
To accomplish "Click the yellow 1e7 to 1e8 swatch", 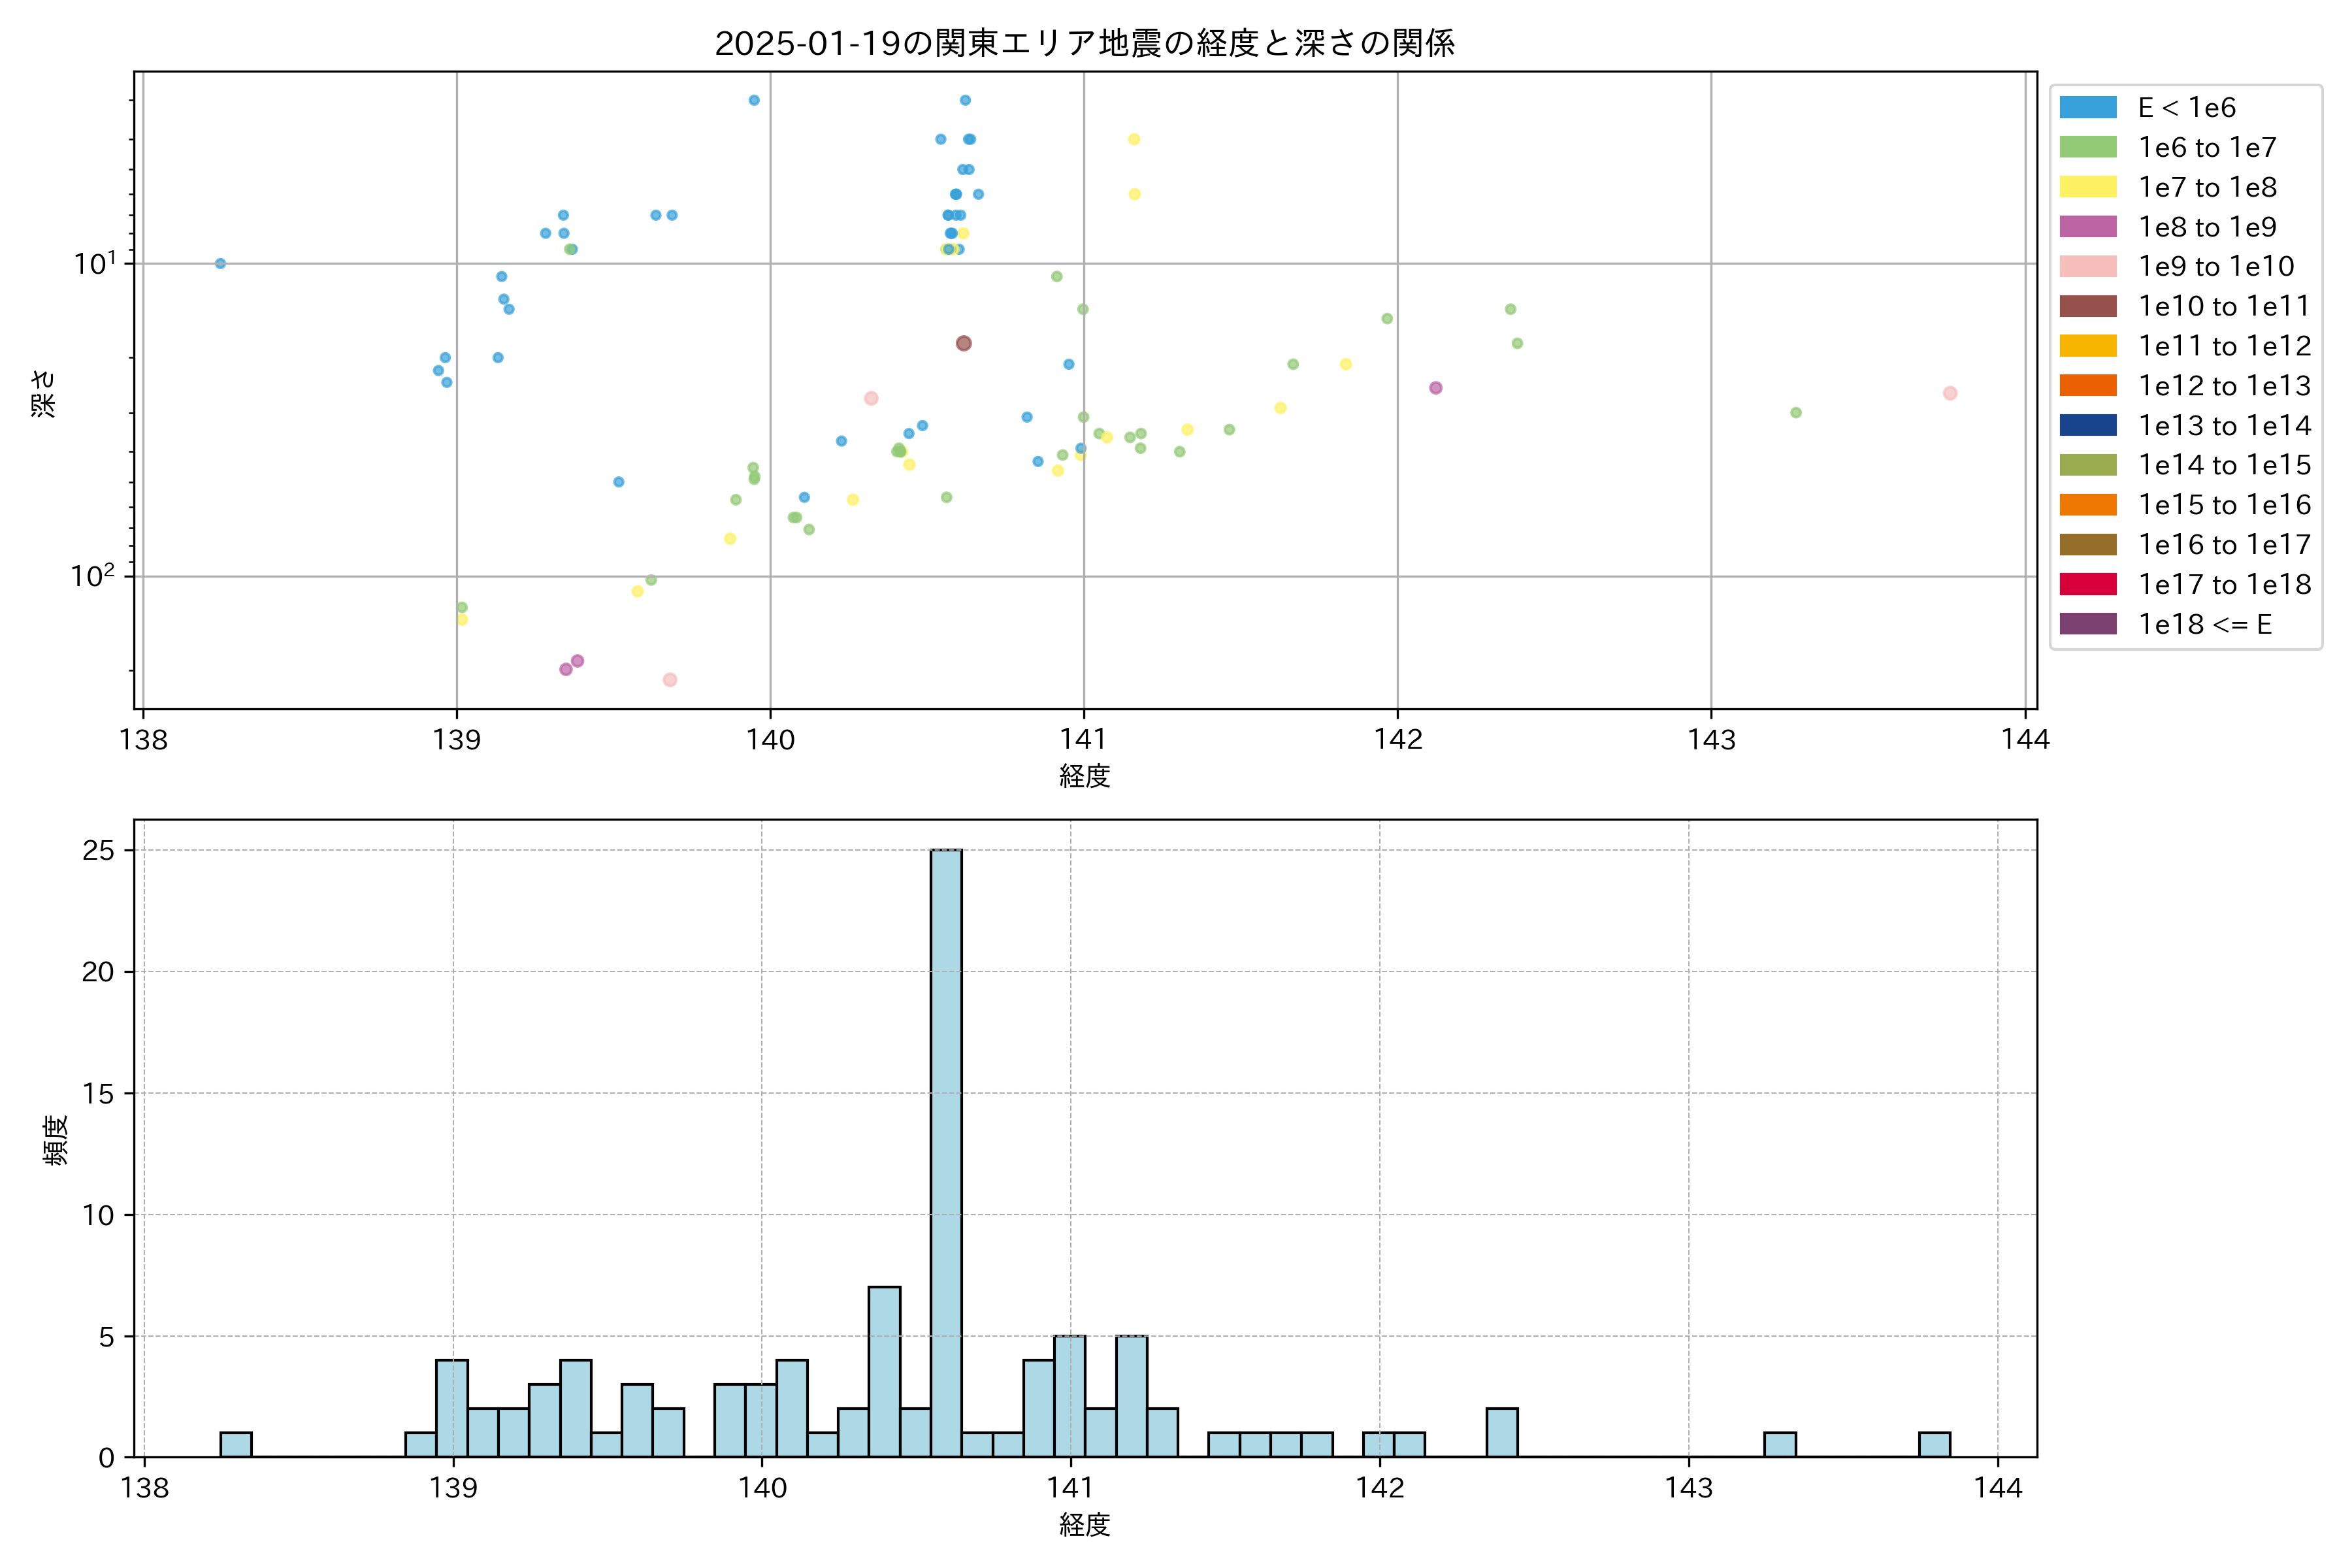I will coord(2088,187).
